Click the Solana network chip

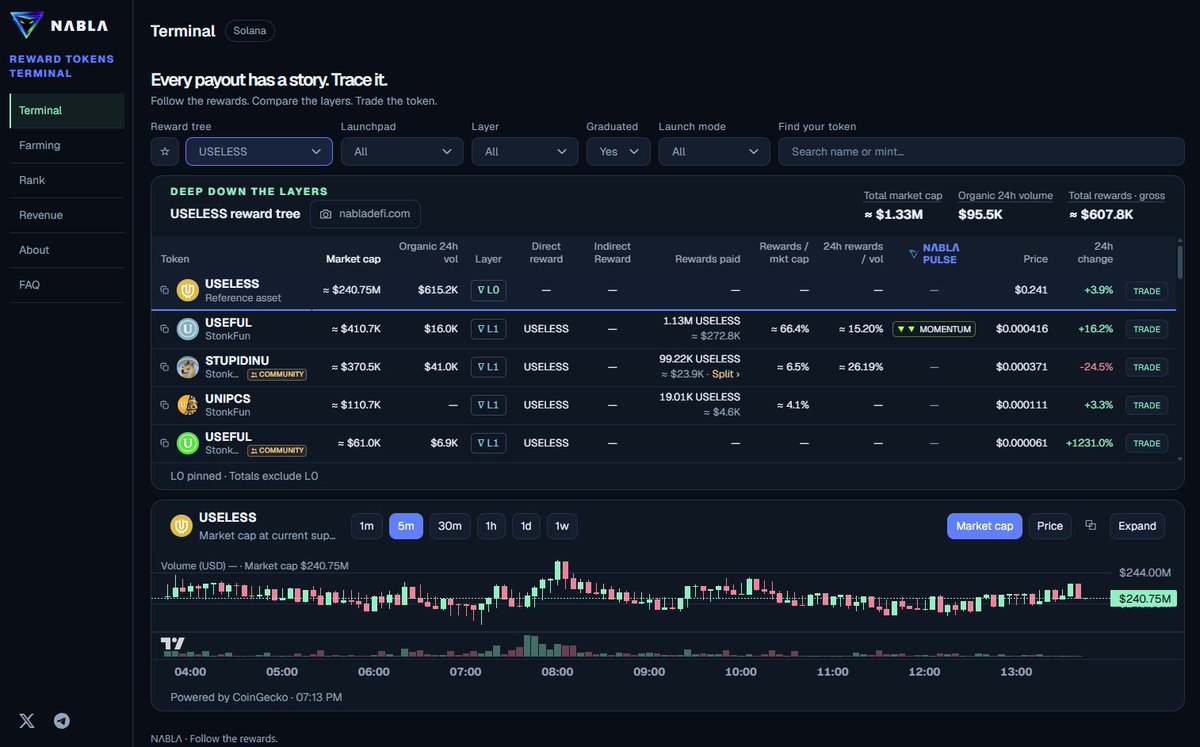click(250, 31)
